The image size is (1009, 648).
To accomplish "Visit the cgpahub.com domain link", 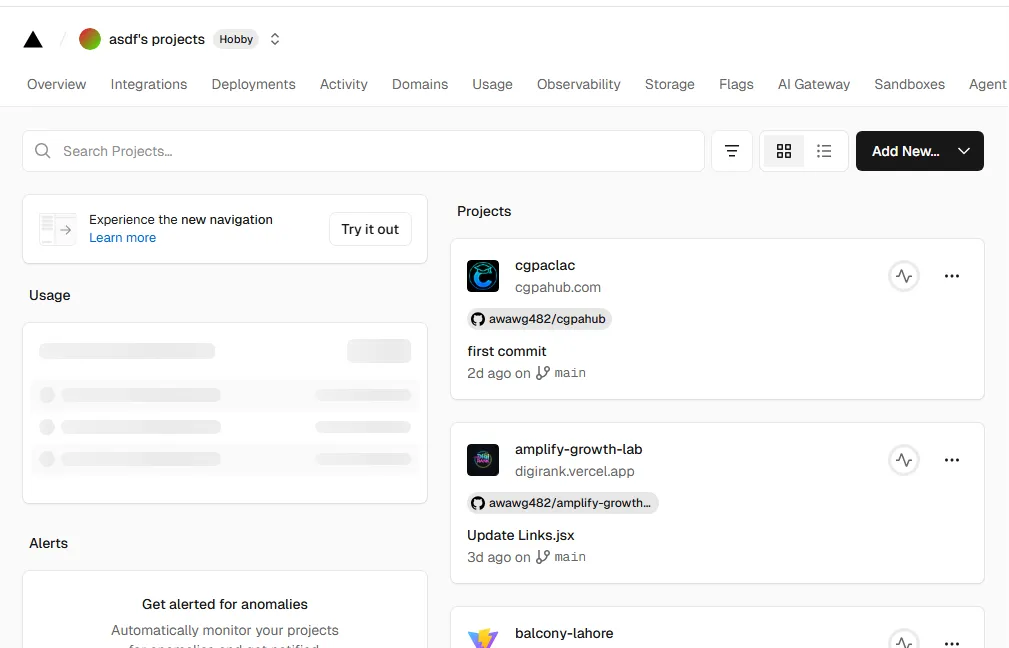I will 558,287.
